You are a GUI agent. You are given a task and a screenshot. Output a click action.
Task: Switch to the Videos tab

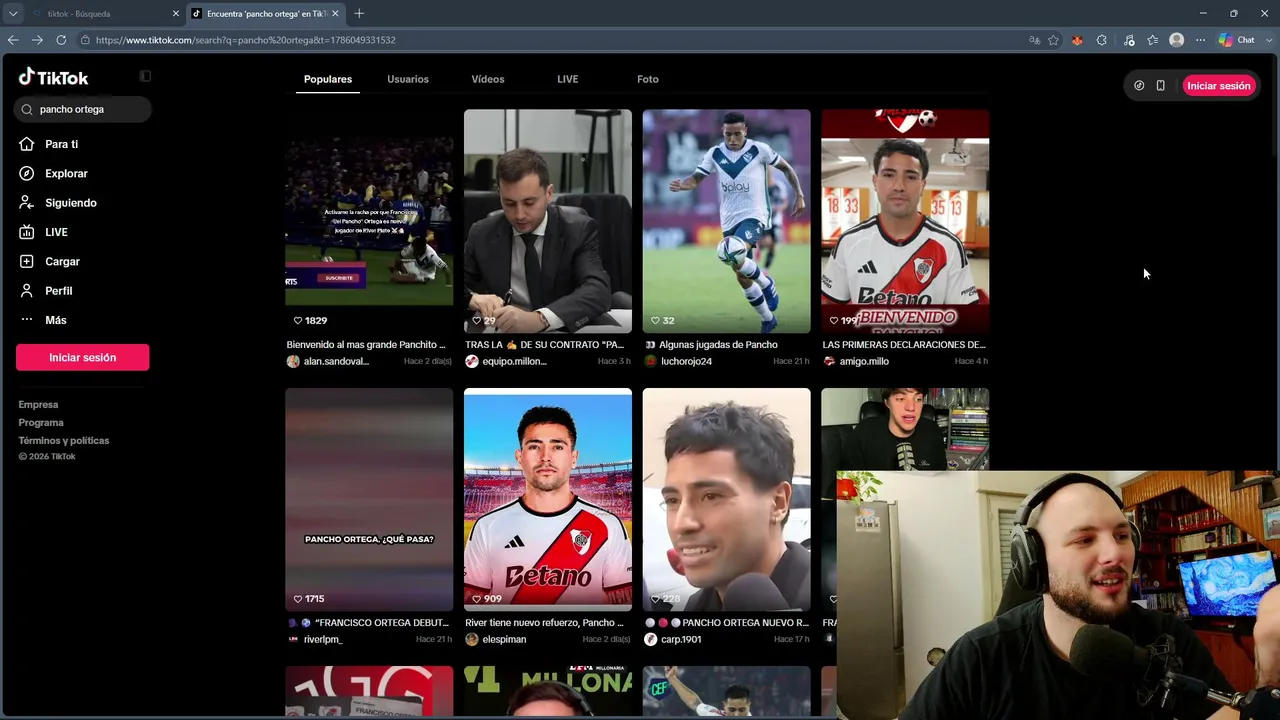tap(488, 79)
